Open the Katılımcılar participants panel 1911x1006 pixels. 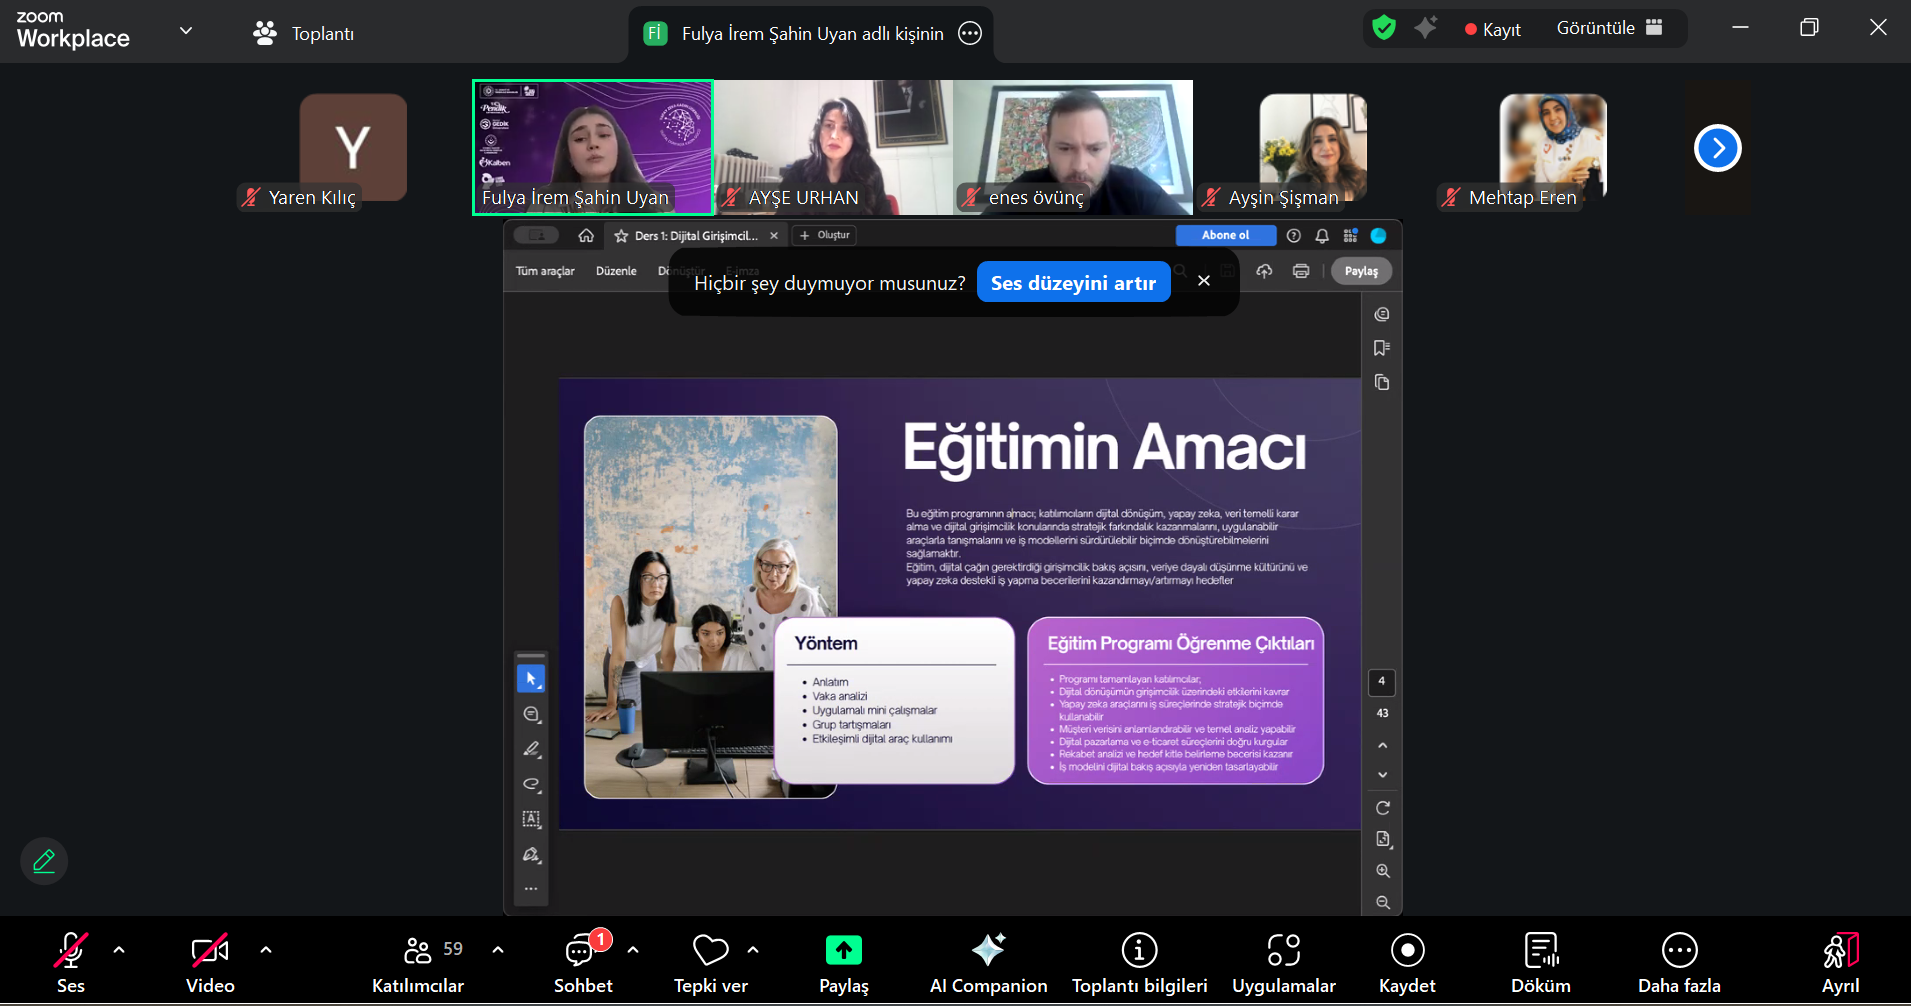[418, 963]
